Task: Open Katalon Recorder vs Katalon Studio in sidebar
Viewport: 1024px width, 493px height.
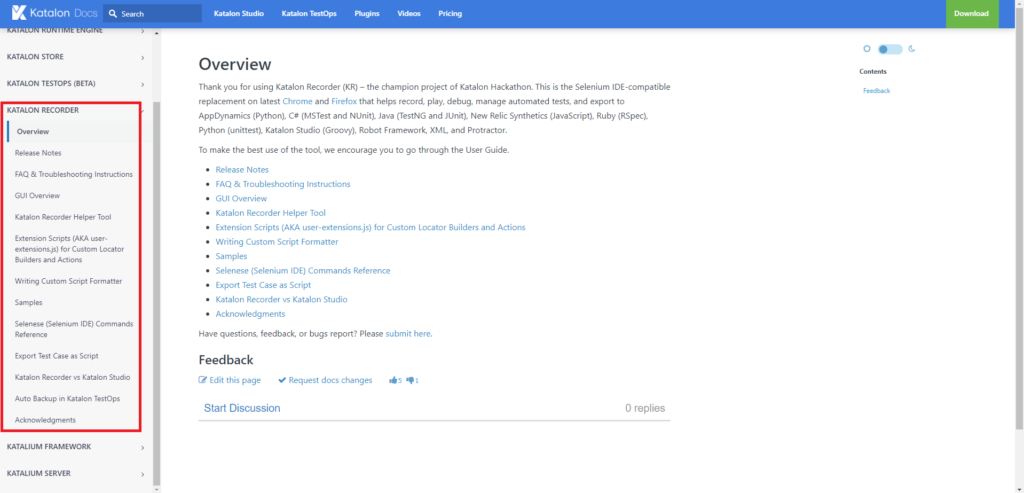Action: click(x=72, y=377)
